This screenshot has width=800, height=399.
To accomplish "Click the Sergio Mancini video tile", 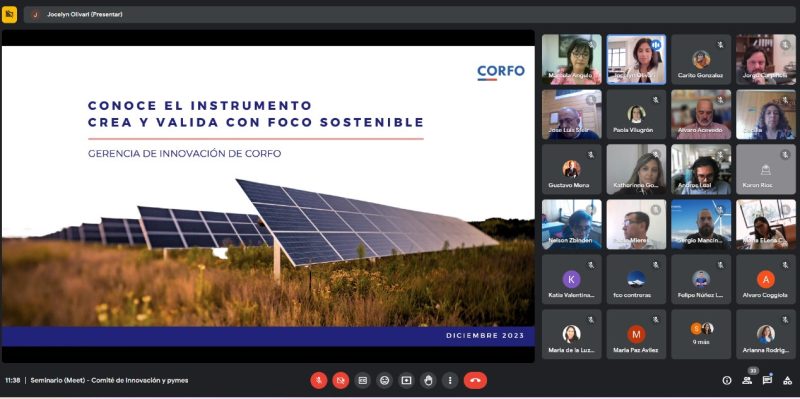I will (x=701, y=225).
